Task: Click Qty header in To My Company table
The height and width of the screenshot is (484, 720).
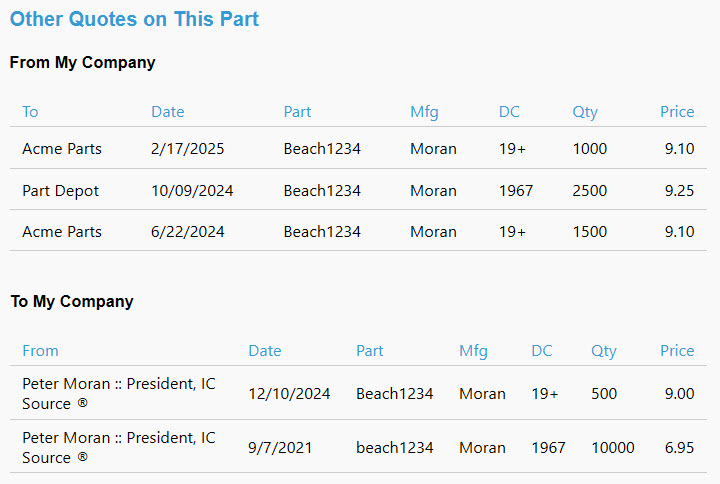Action: (604, 351)
